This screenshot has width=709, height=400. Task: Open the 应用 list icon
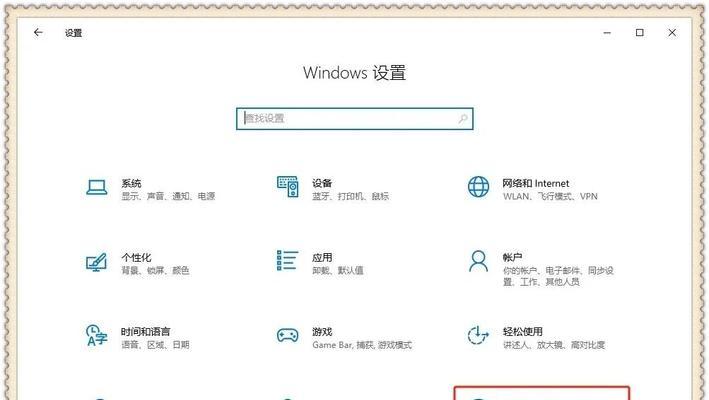(x=288, y=261)
